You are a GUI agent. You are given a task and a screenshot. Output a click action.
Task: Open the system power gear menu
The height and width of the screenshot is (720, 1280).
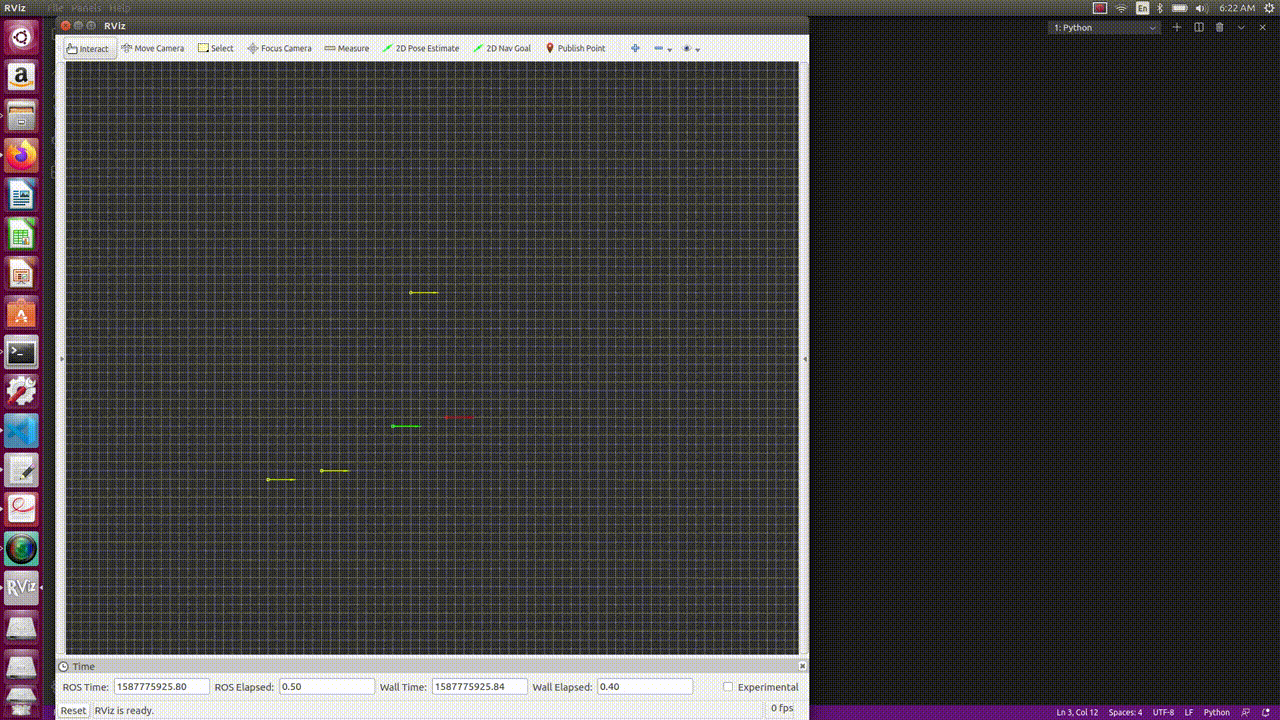(1267, 8)
